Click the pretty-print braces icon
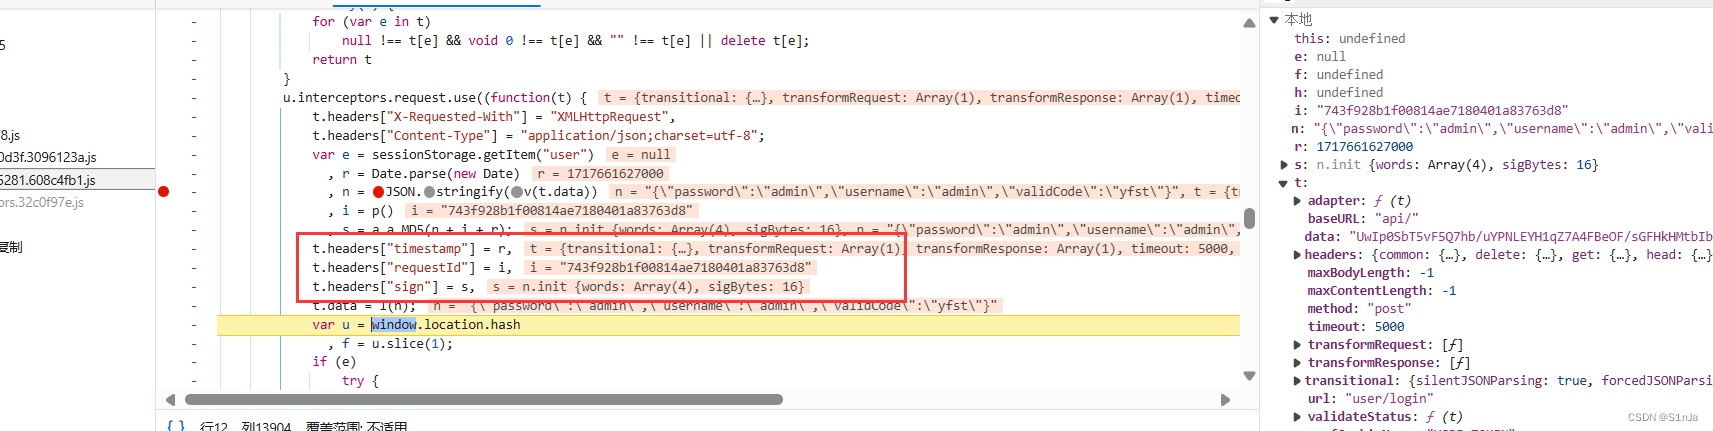The width and height of the screenshot is (1713, 431). click(176, 426)
